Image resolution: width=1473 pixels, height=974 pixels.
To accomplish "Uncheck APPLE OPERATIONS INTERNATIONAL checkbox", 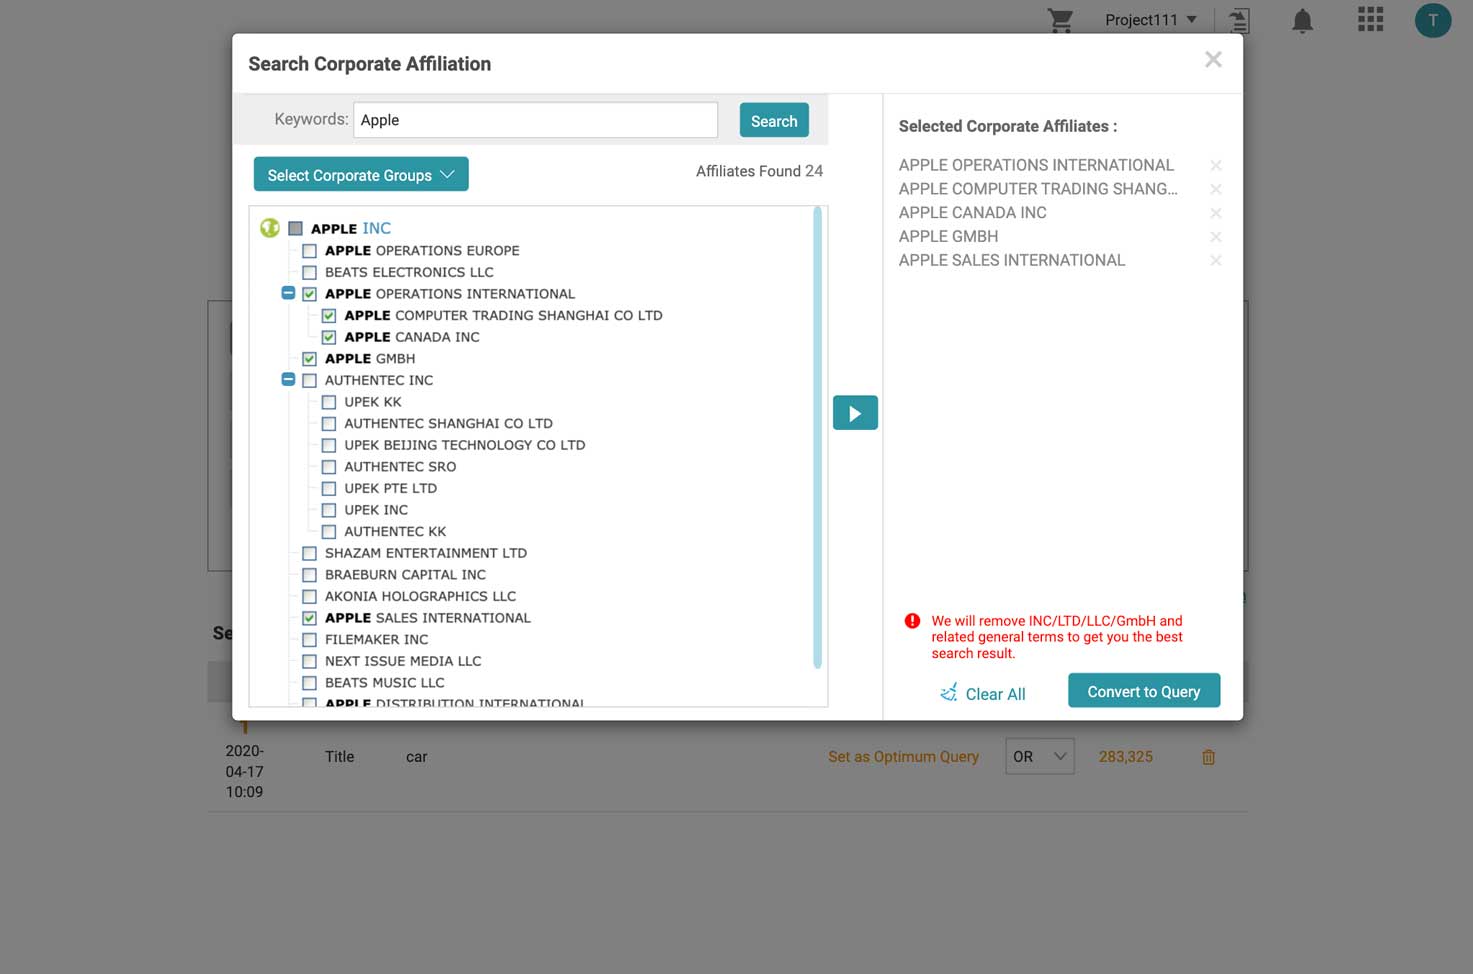I will pyautogui.click(x=309, y=294).
